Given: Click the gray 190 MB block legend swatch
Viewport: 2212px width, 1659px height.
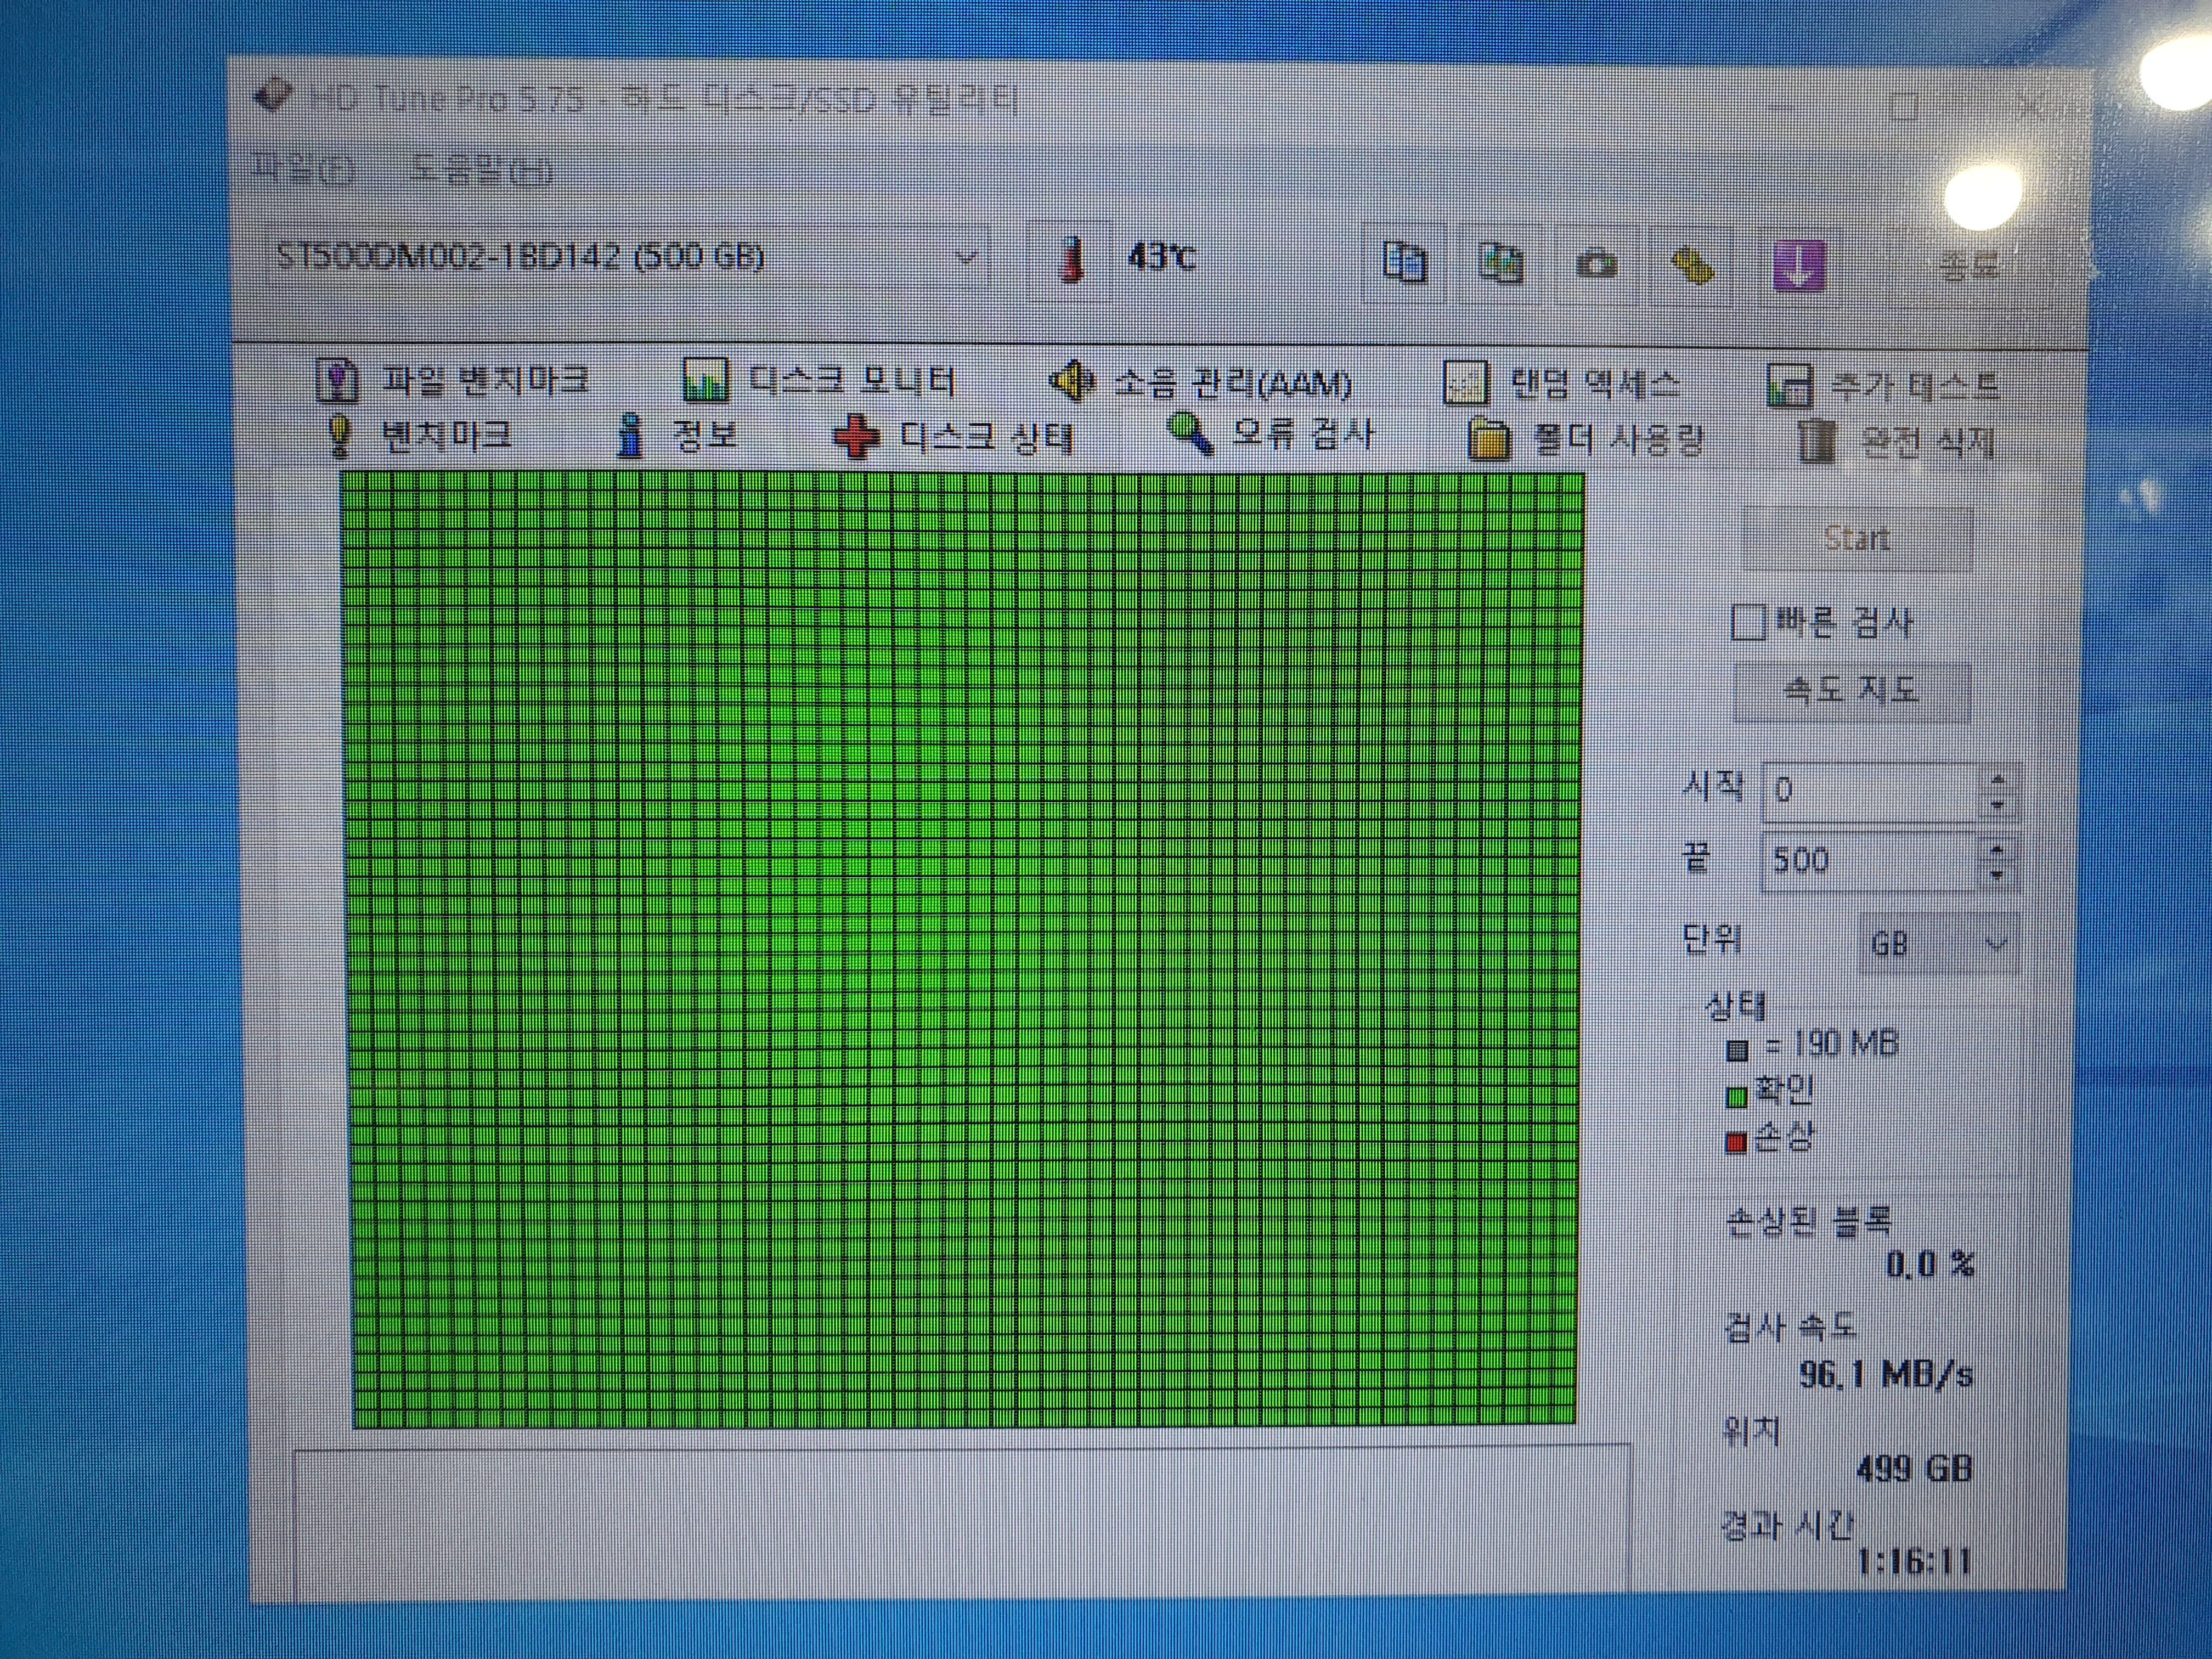Looking at the screenshot, I should 1737,1050.
